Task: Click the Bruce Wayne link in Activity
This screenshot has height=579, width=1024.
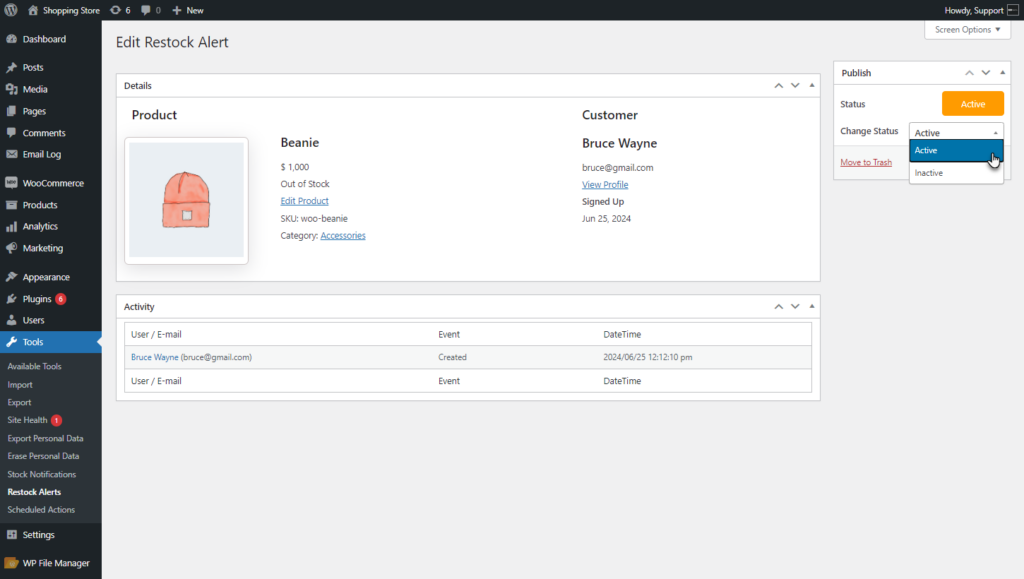Action: coord(155,357)
